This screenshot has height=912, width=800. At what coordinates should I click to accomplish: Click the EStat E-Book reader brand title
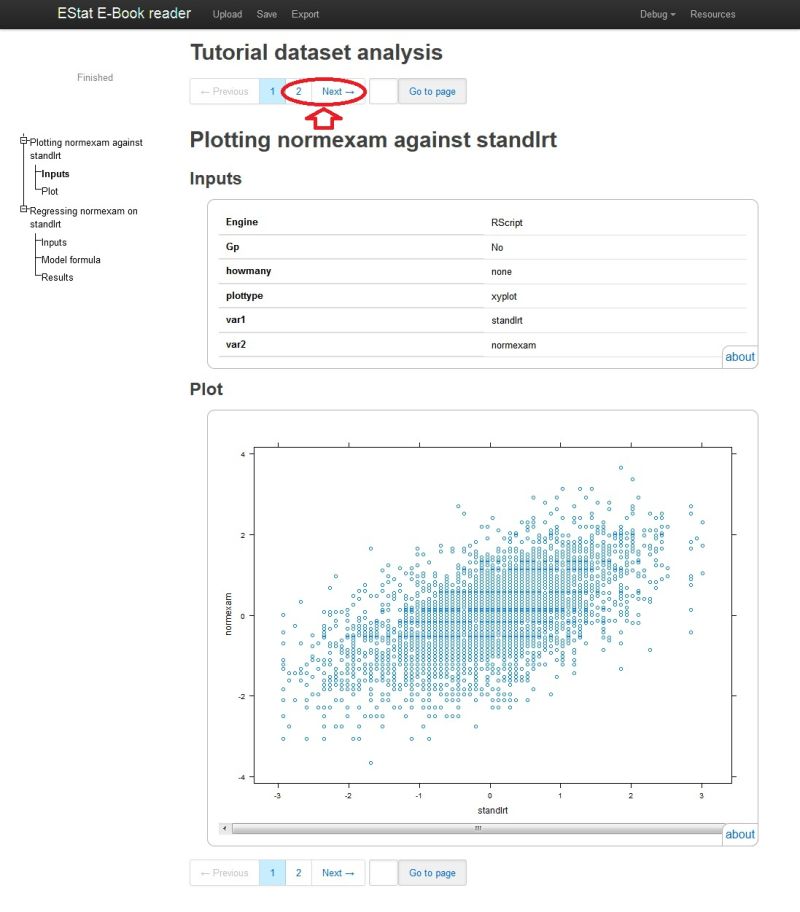[x=124, y=13]
